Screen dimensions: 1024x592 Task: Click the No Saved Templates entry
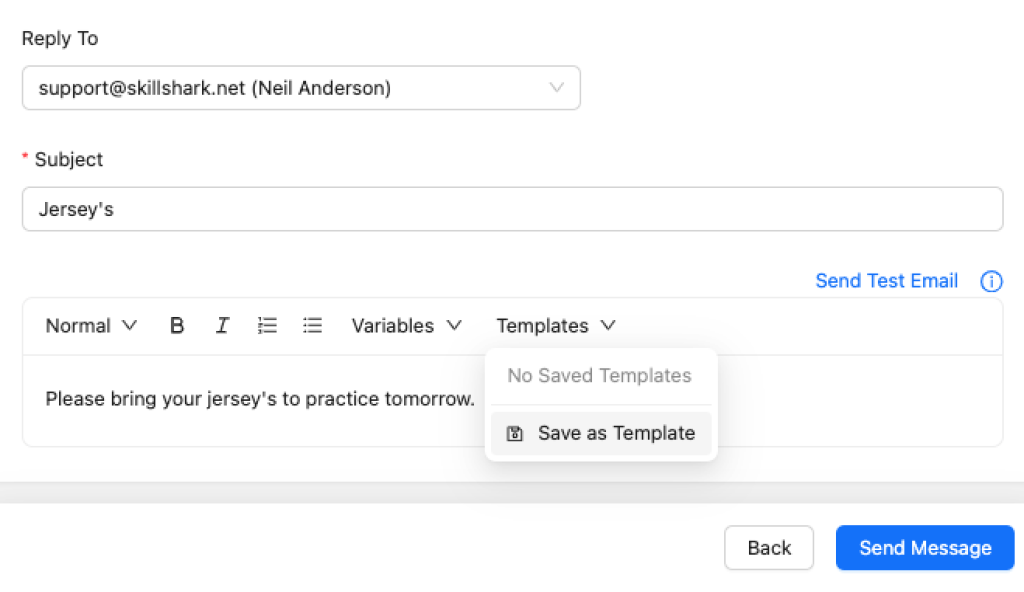(x=599, y=376)
